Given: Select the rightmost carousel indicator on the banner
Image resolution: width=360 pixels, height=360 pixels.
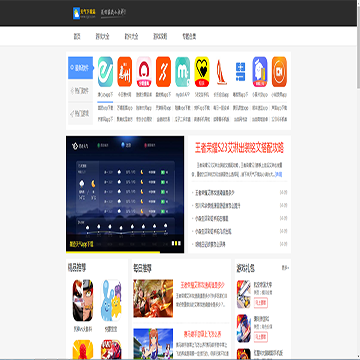Looking at the screenshot, I should pyautogui.click(x=179, y=243).
